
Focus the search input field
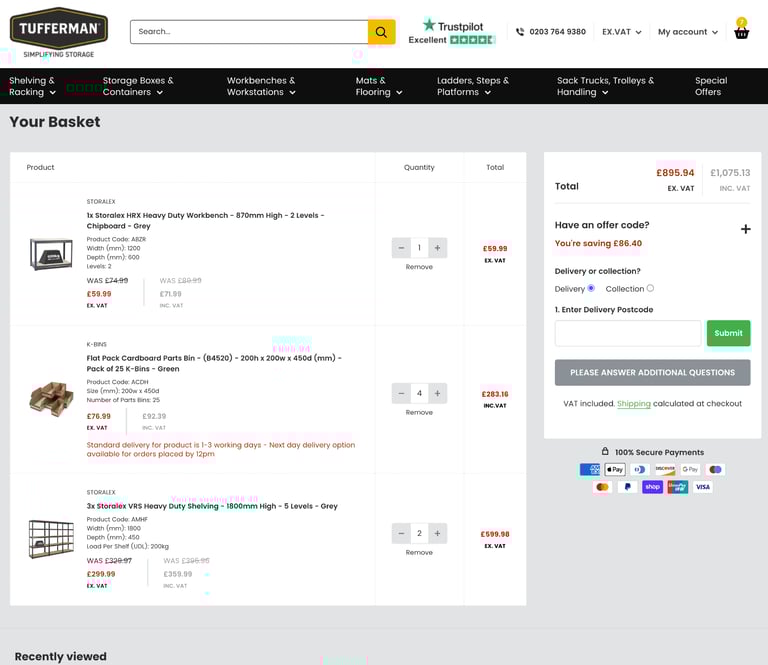(249, 32)
